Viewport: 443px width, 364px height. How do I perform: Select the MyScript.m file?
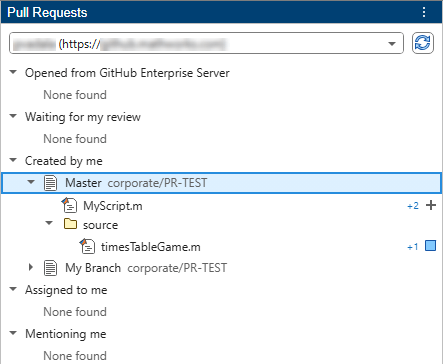(113, 206)
